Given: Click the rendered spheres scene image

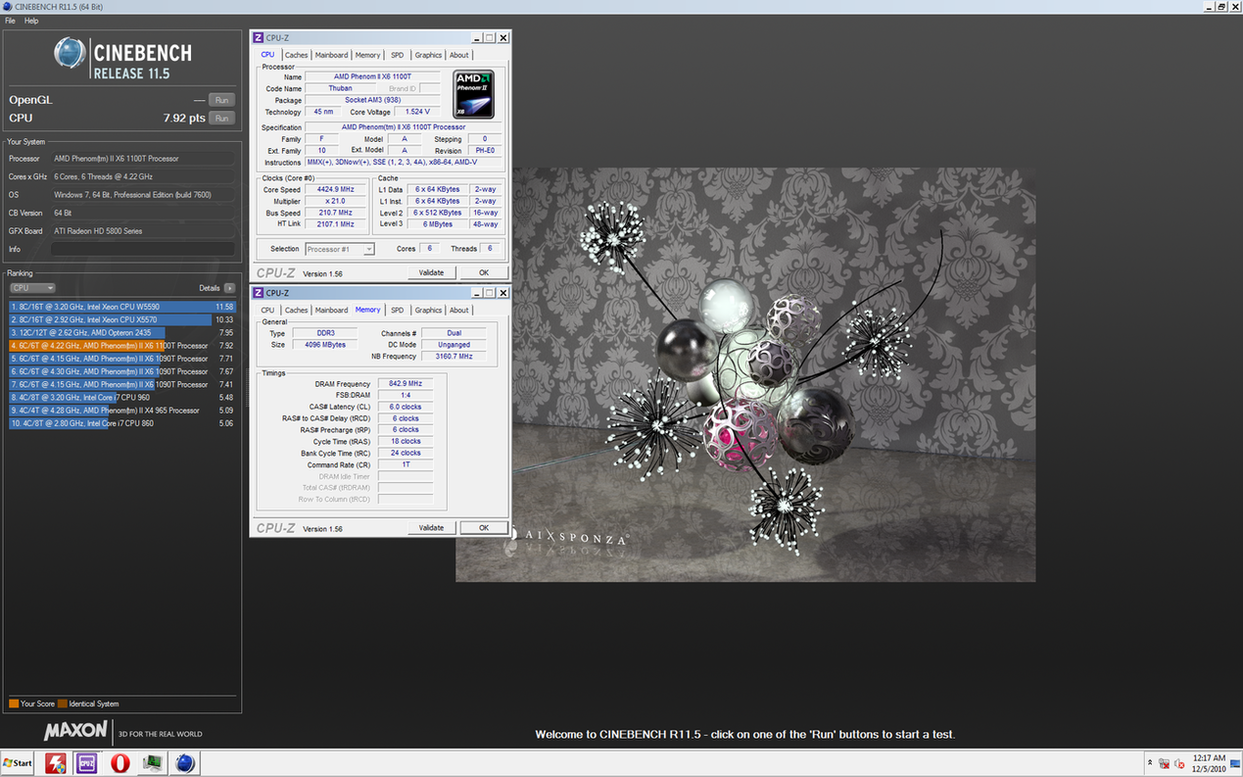Looking at the screenshot, I should point(745,375).
